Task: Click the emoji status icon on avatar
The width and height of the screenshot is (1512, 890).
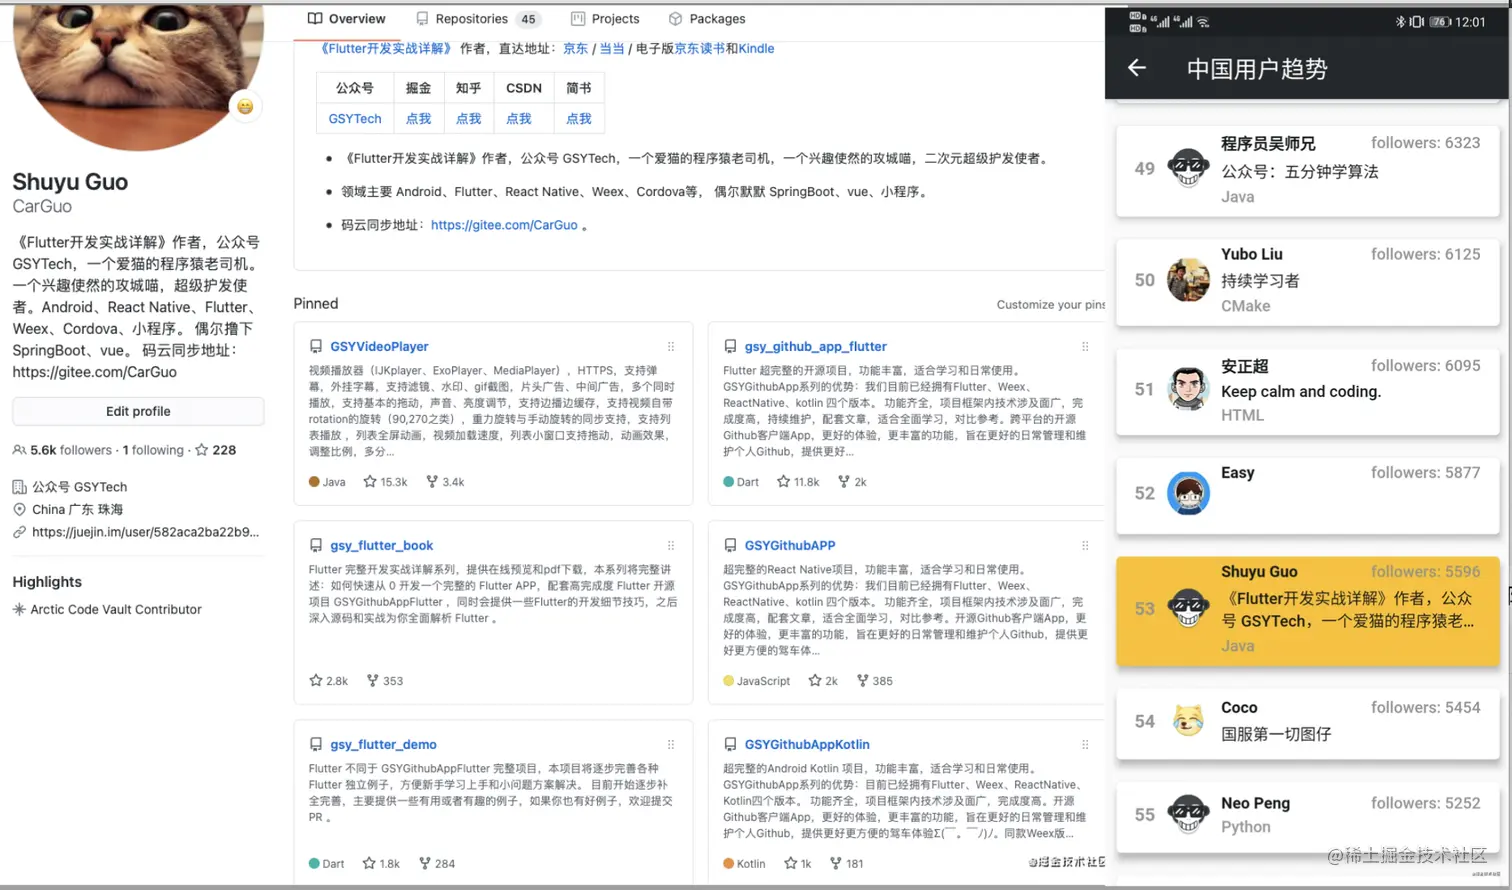Action: (x=245, y=106)
